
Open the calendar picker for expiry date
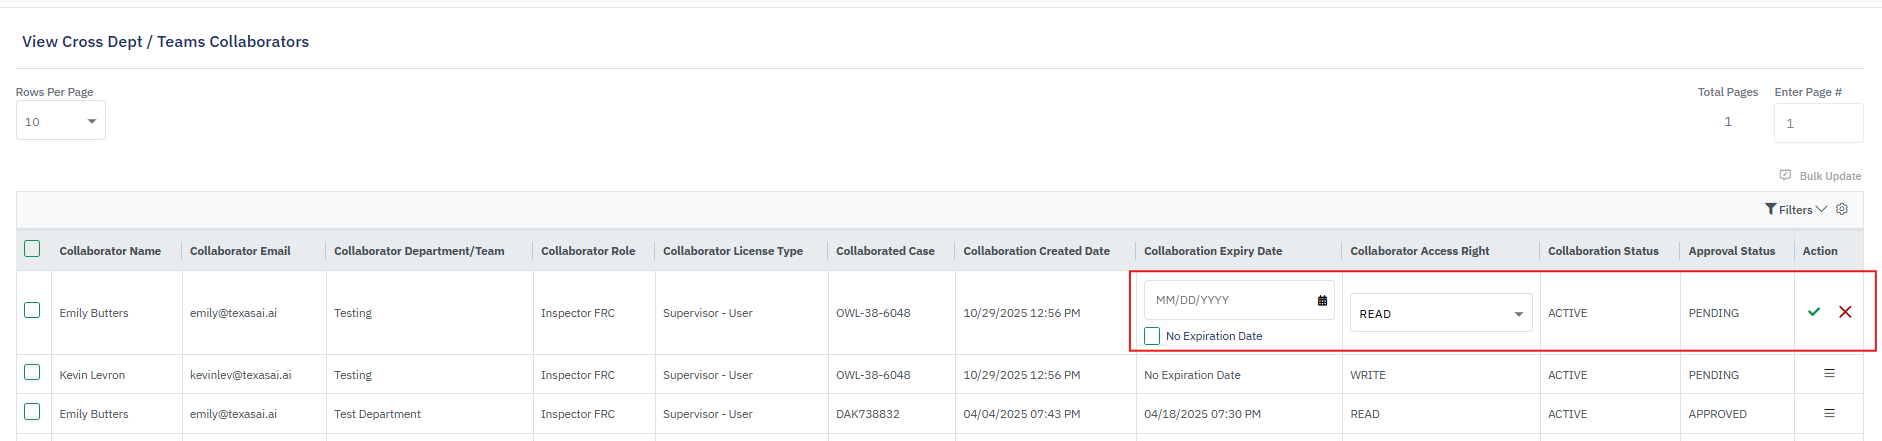[x=1322, y=300]
